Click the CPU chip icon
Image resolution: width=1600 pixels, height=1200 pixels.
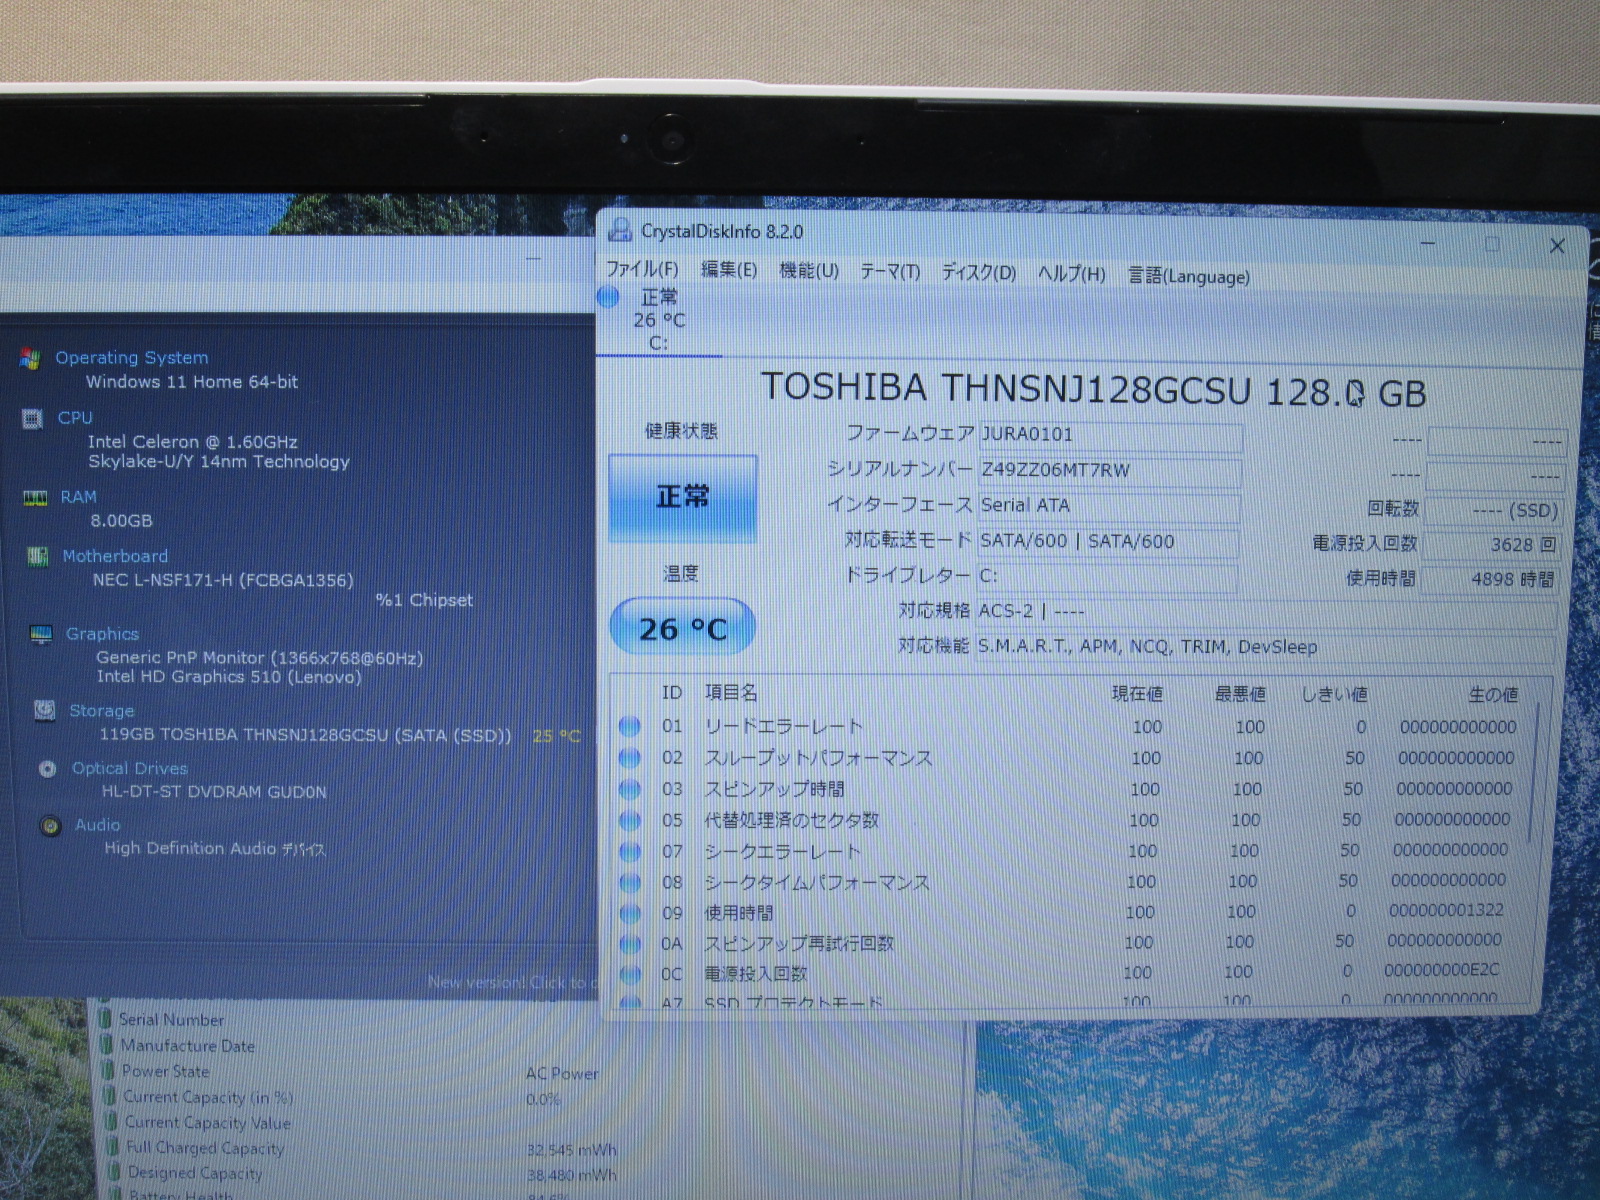32,419
